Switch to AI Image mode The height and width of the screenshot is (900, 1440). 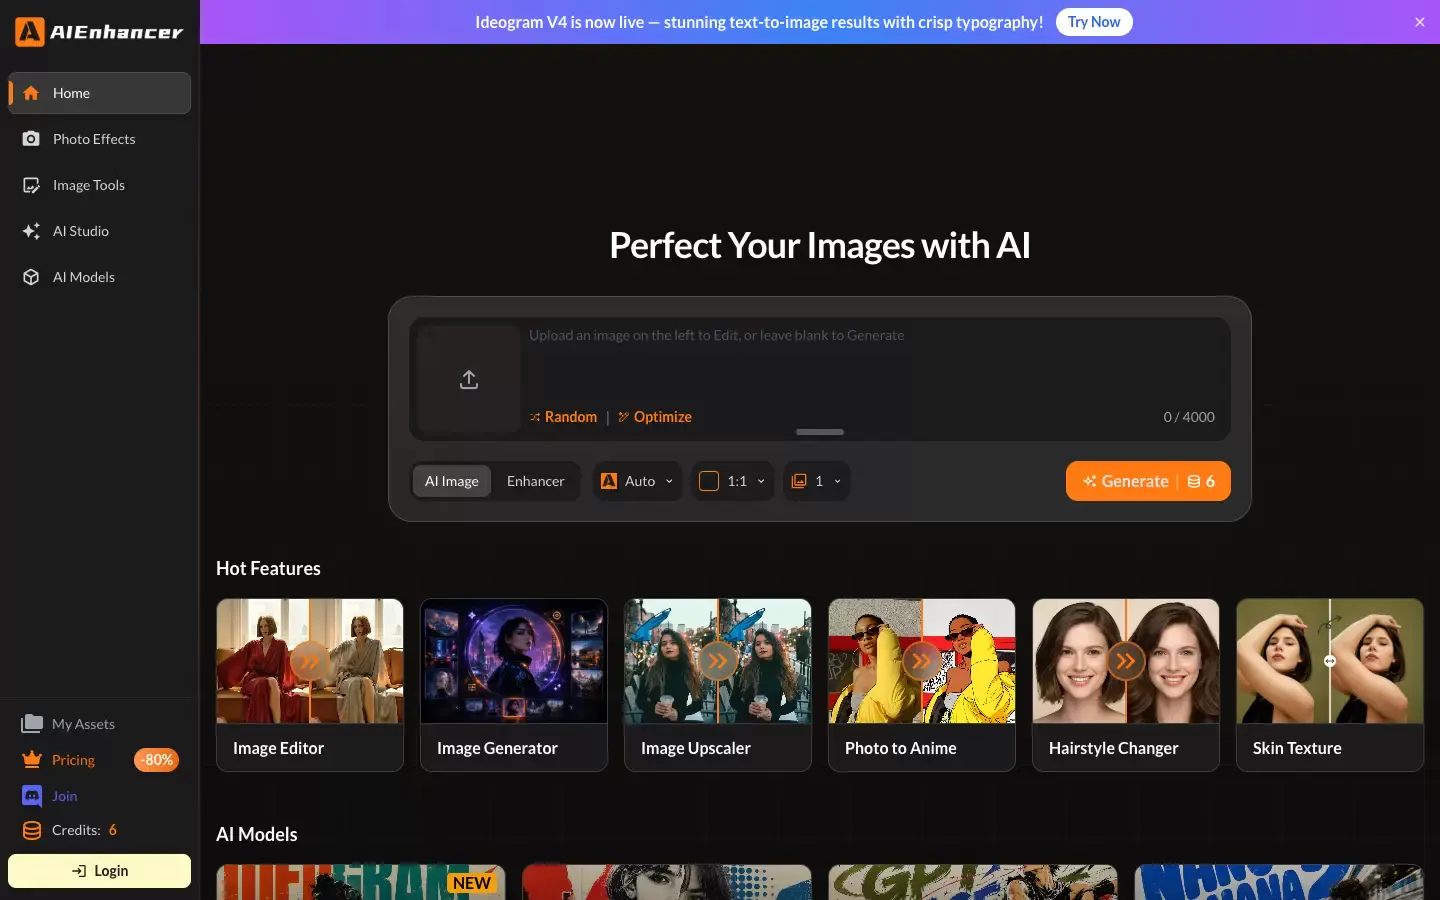(452, 481)
